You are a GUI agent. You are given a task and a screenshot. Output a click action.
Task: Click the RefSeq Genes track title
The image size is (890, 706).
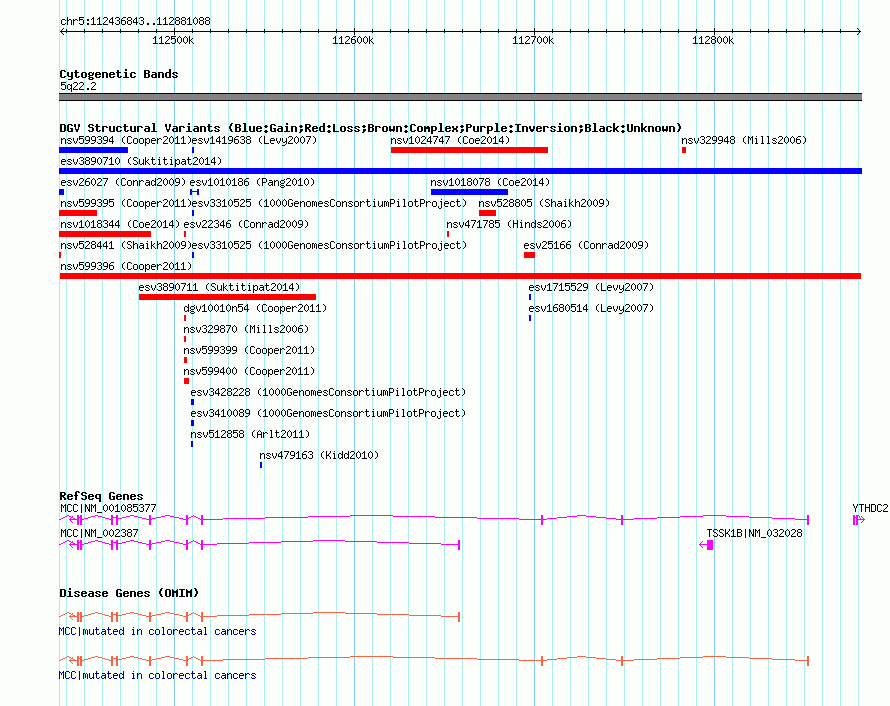101,496
